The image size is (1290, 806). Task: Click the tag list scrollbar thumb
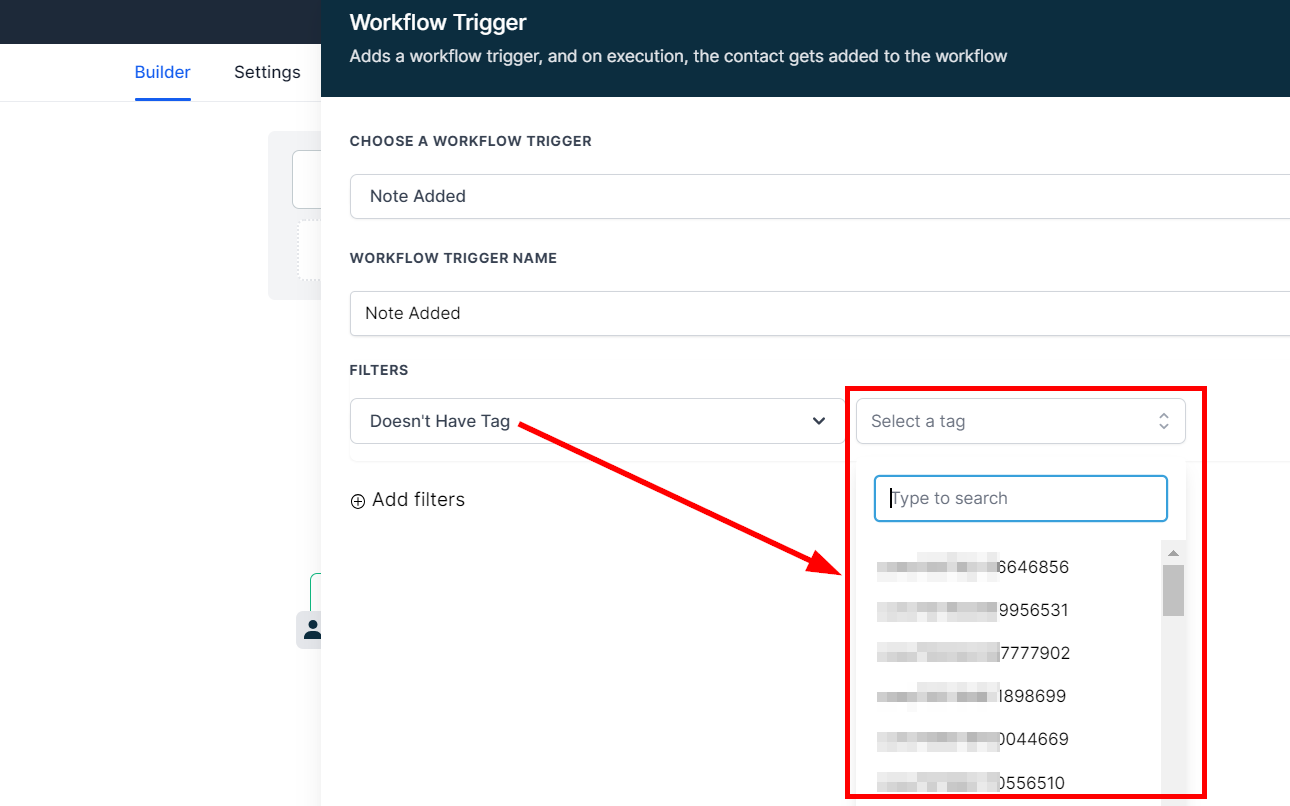(1173, 590)
